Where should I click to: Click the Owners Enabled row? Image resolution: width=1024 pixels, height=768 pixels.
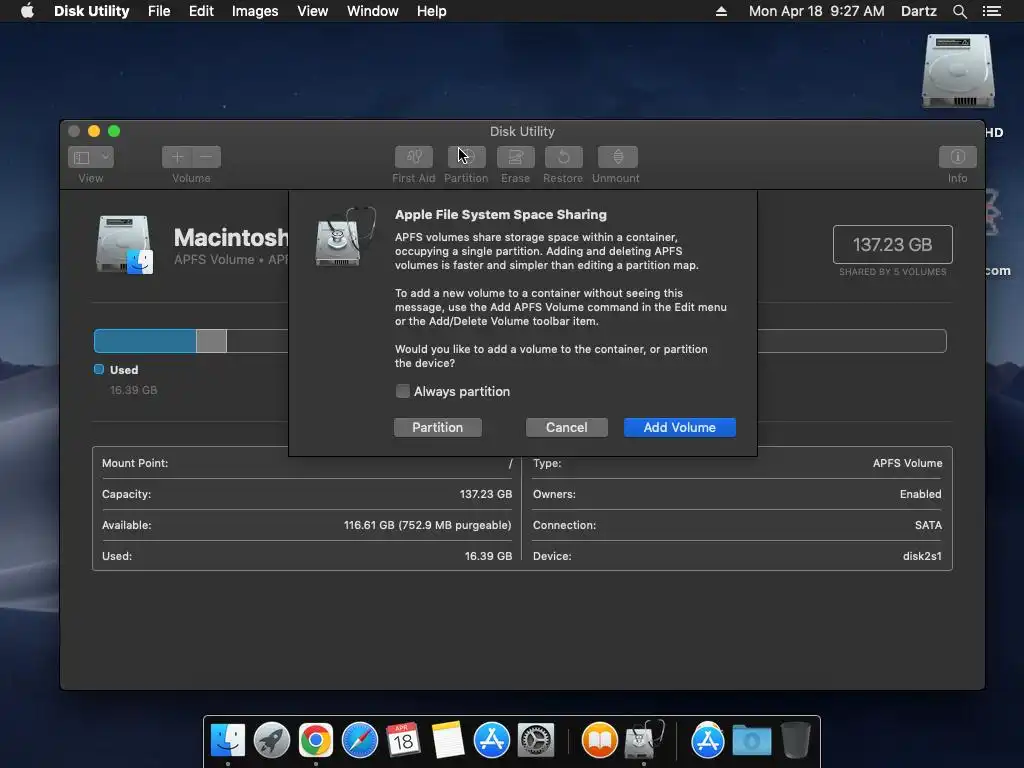tap(737, 494)
